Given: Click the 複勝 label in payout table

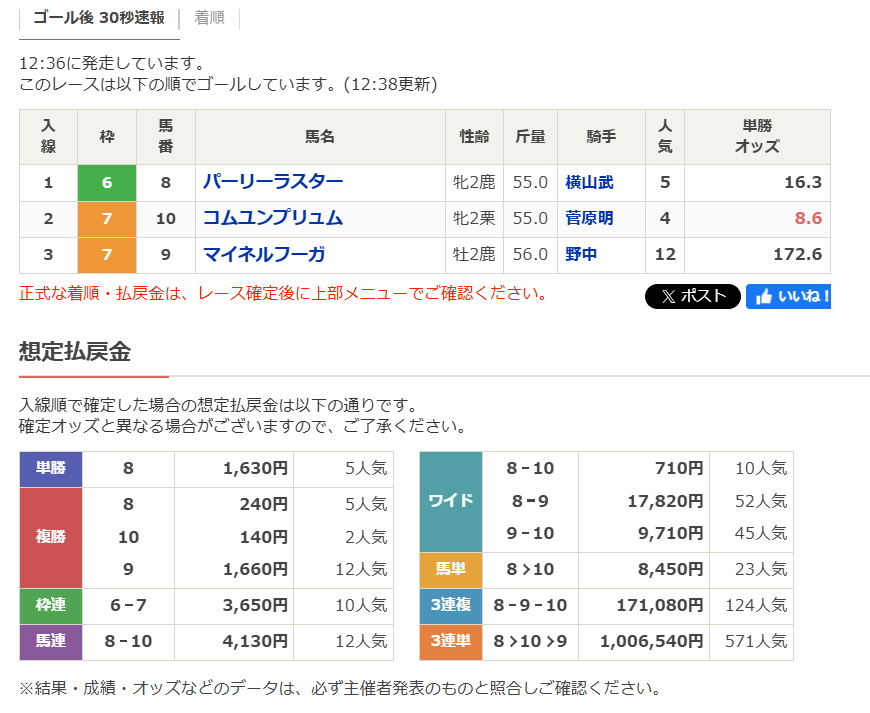Looking at the screenshot, I should click(51, 537).
